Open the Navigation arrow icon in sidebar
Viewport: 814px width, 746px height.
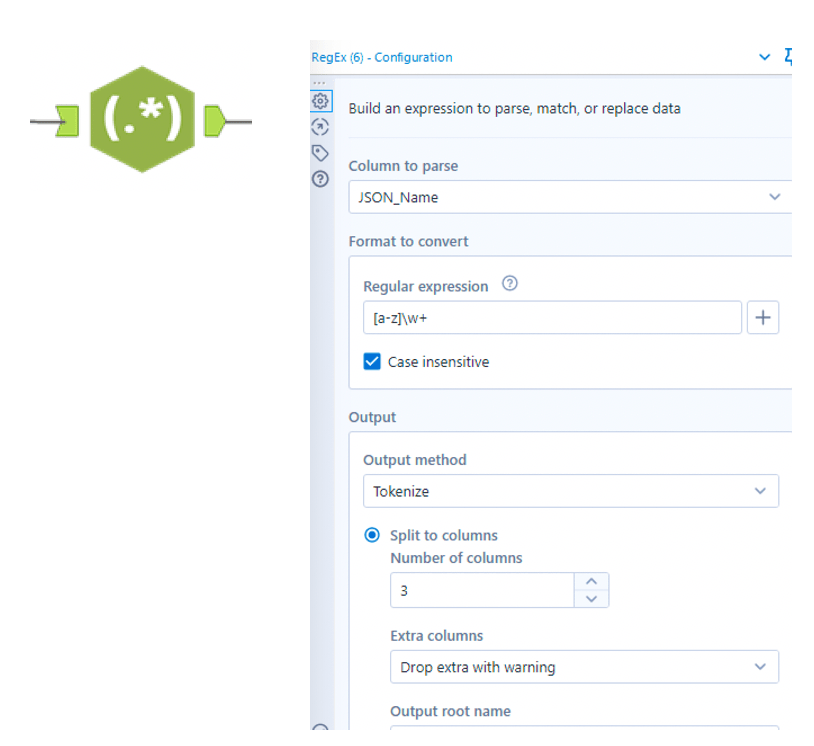[x=321, y=127]
